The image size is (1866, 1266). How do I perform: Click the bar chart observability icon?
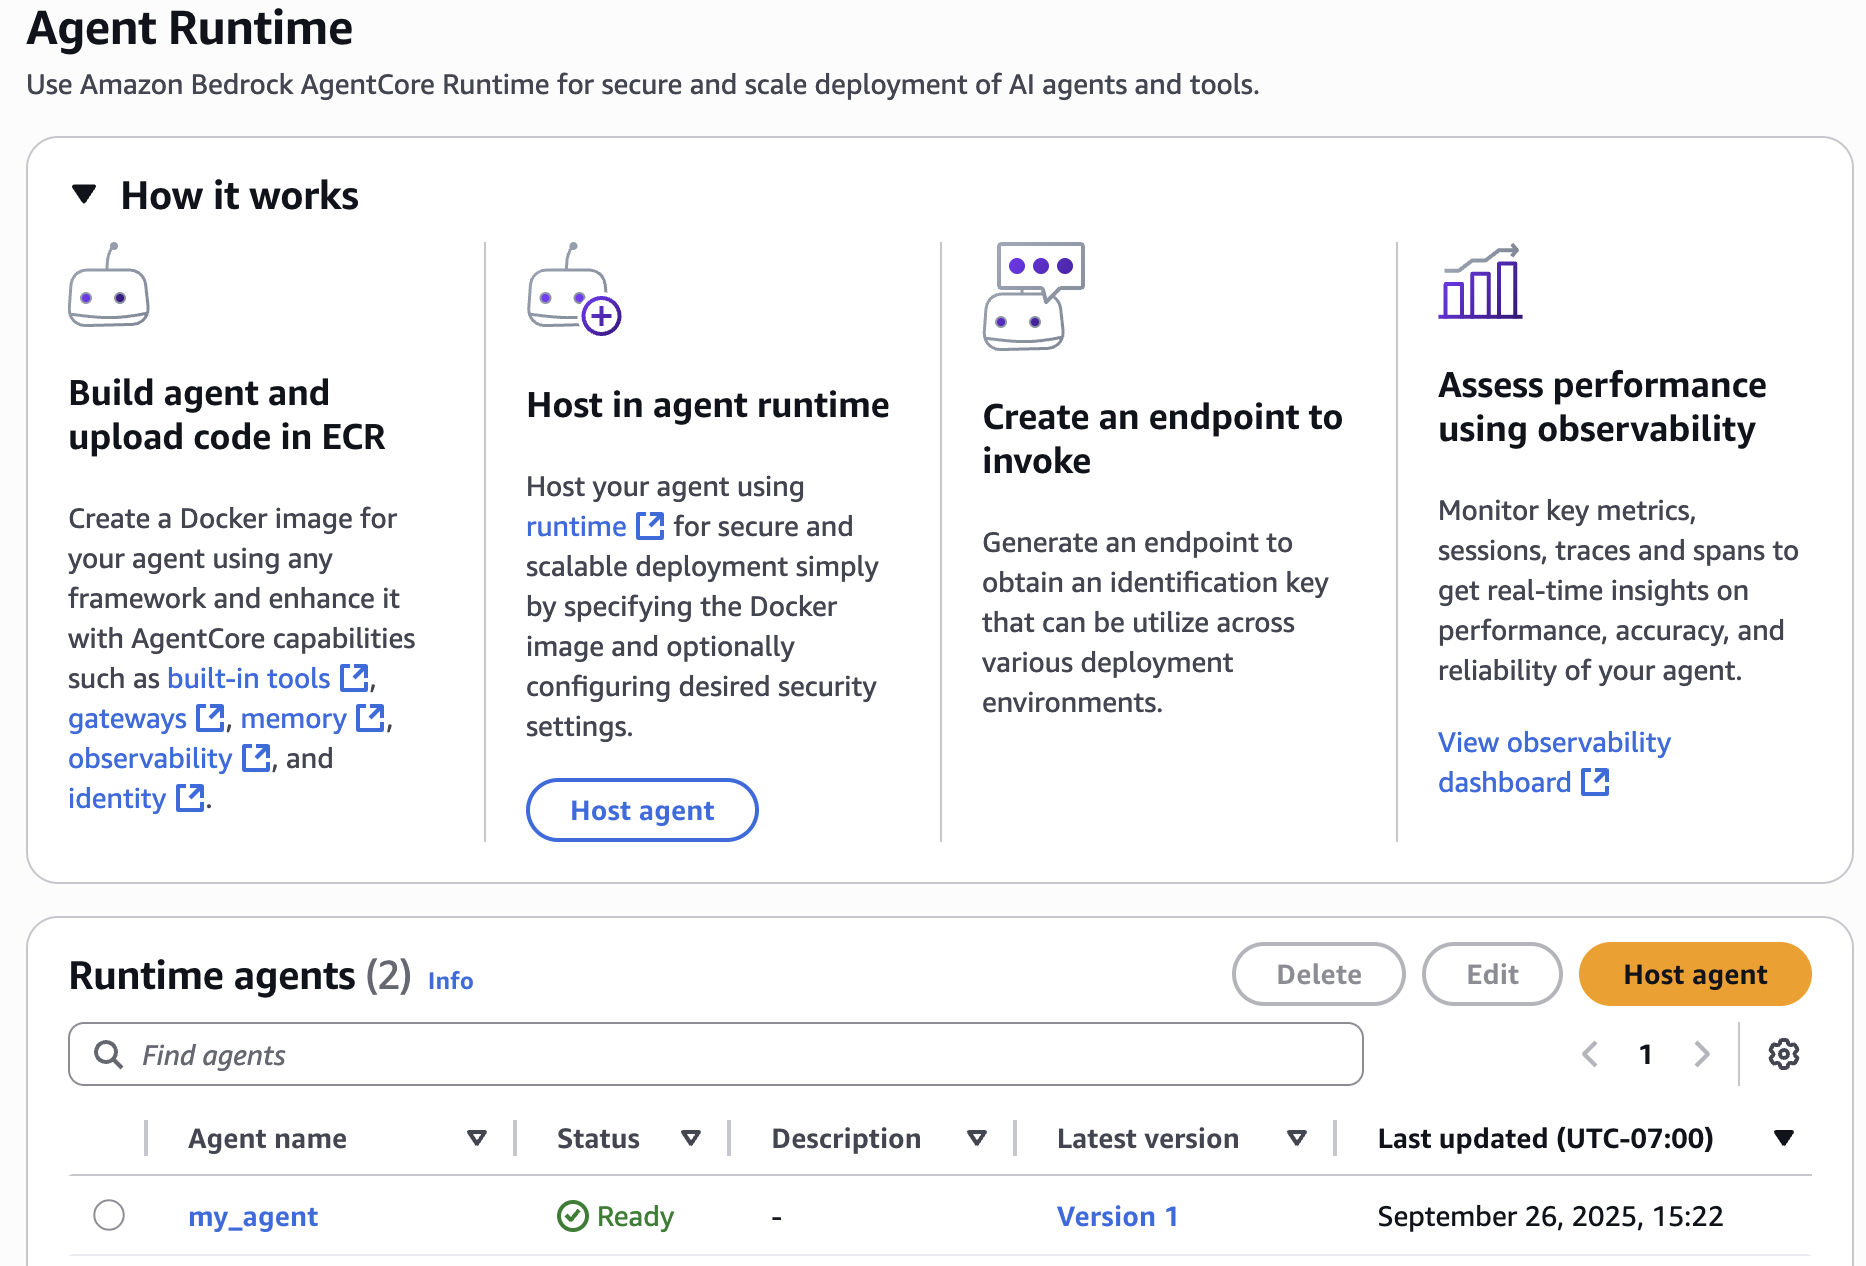coord(1480,284)
